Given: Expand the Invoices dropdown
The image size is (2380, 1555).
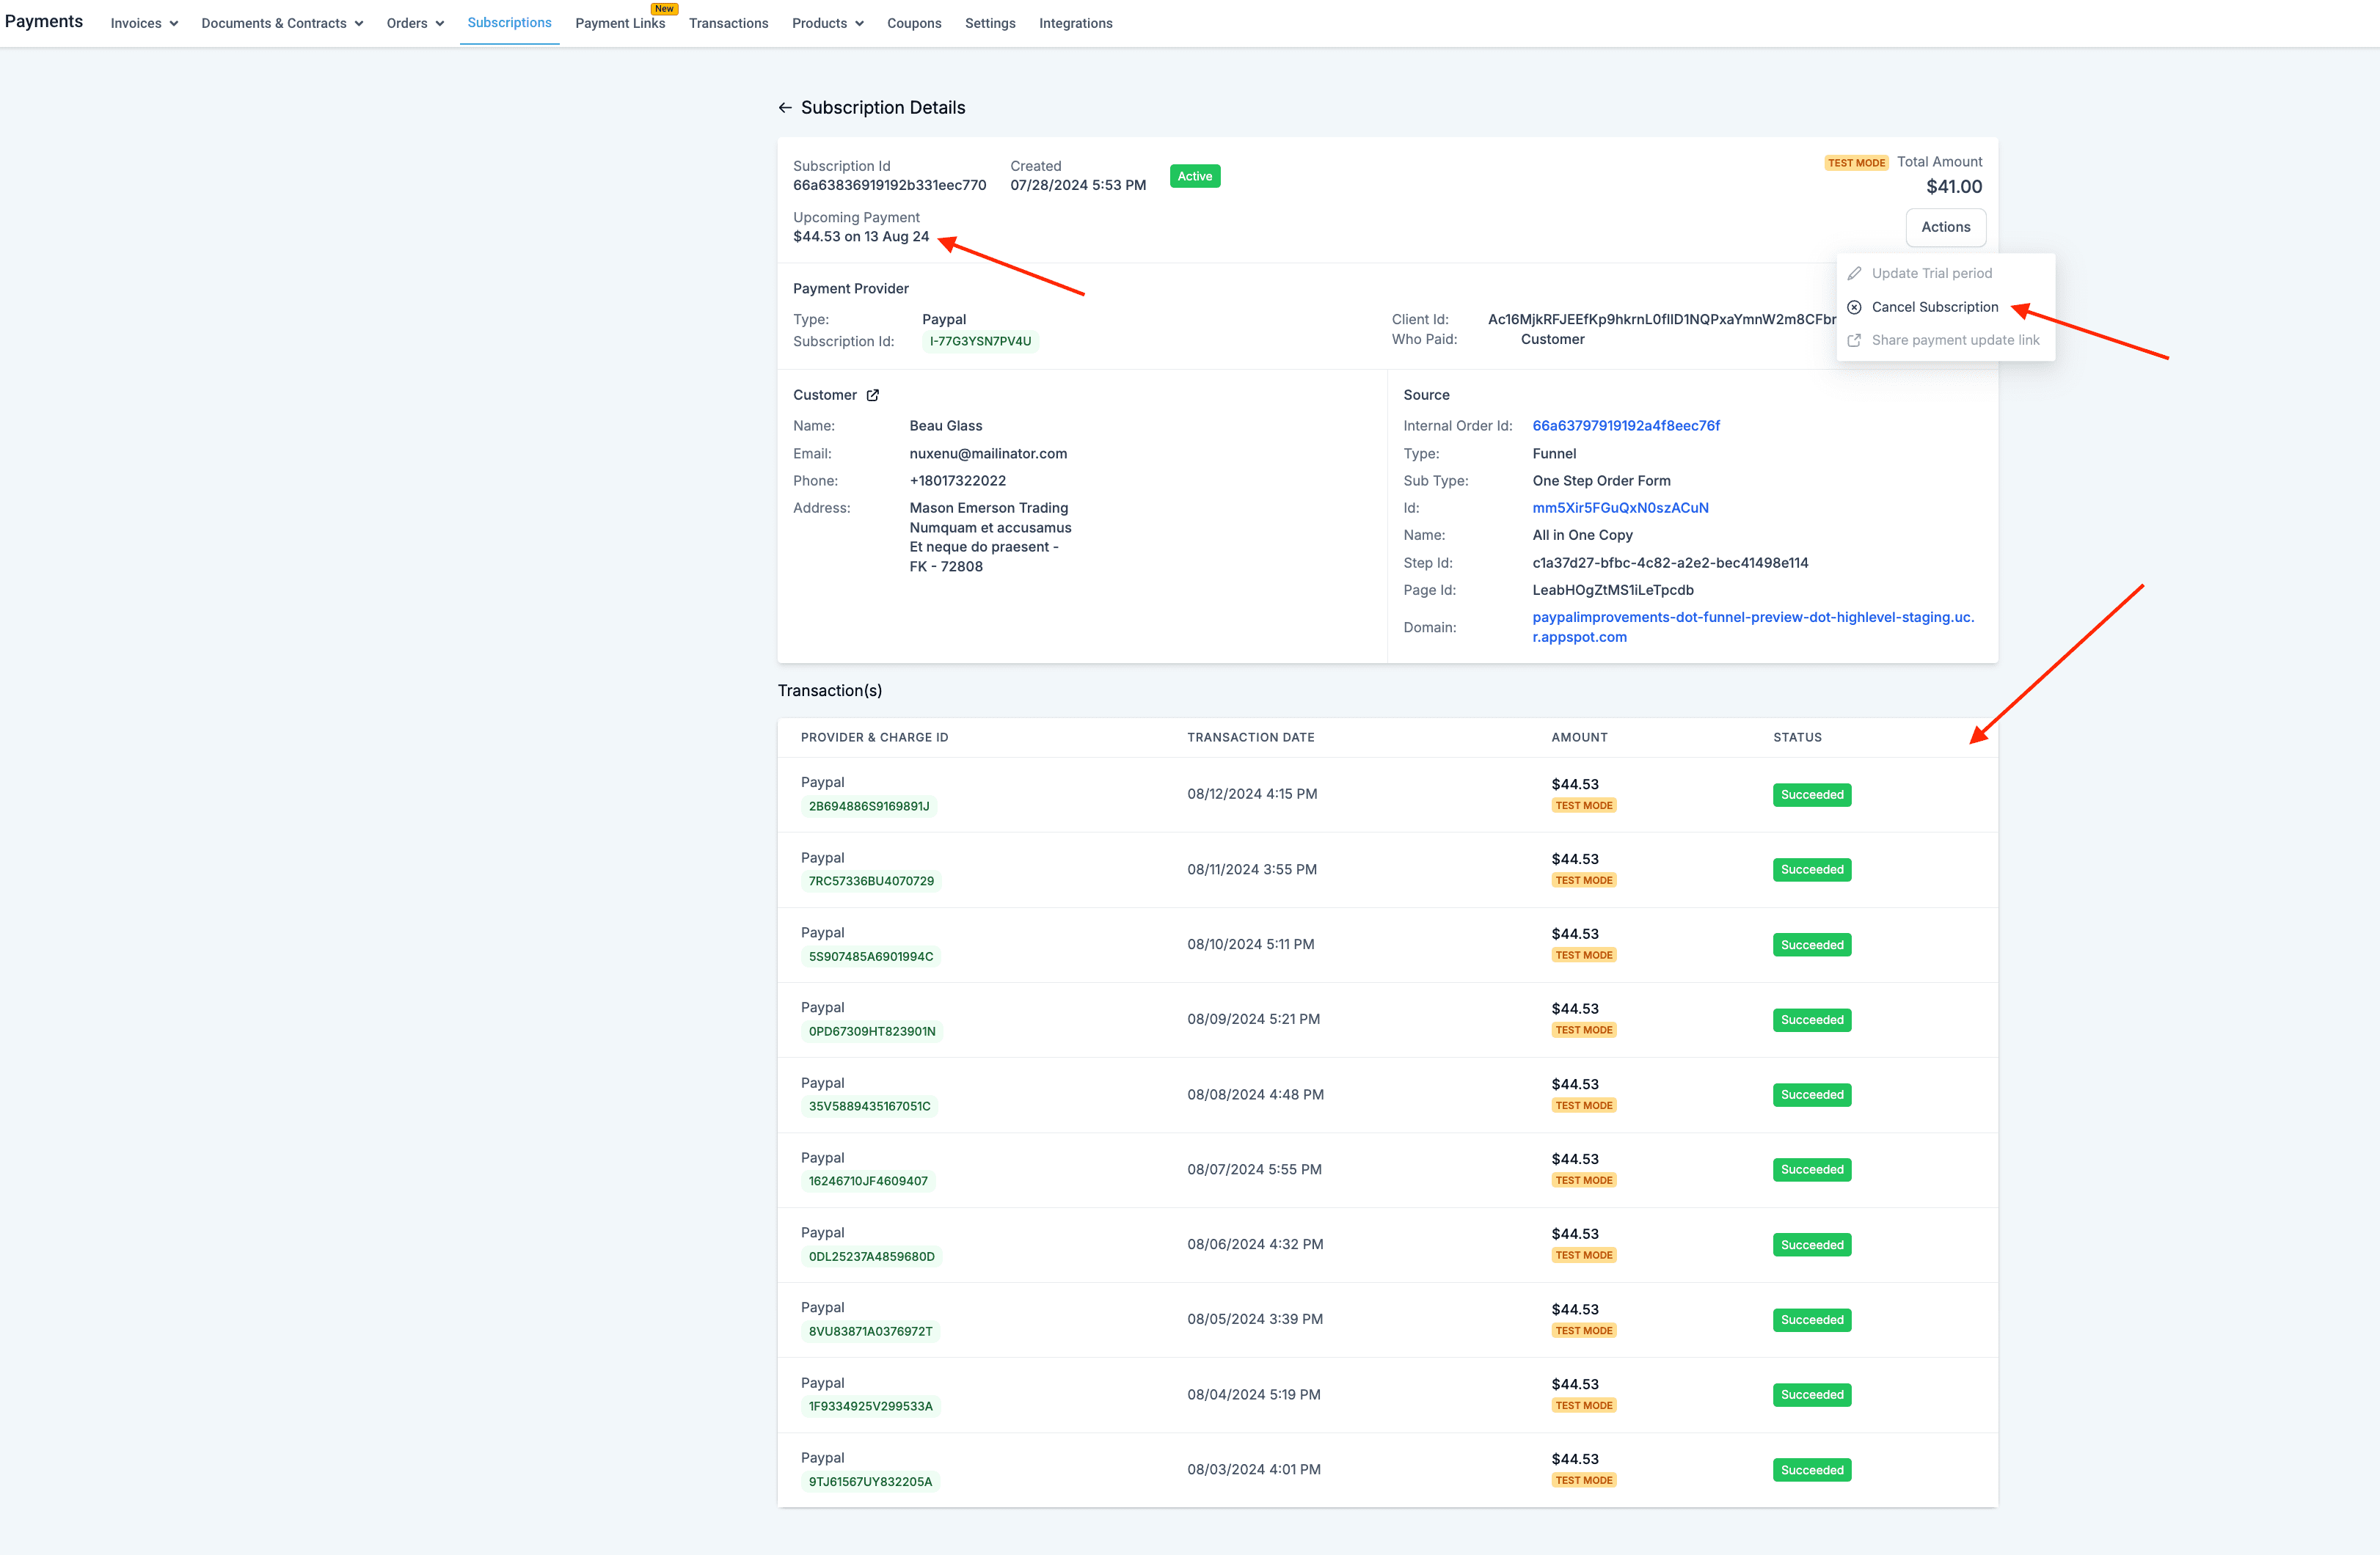Looking at the screenshot, I should pyautogui.click(x=144, y=23).
